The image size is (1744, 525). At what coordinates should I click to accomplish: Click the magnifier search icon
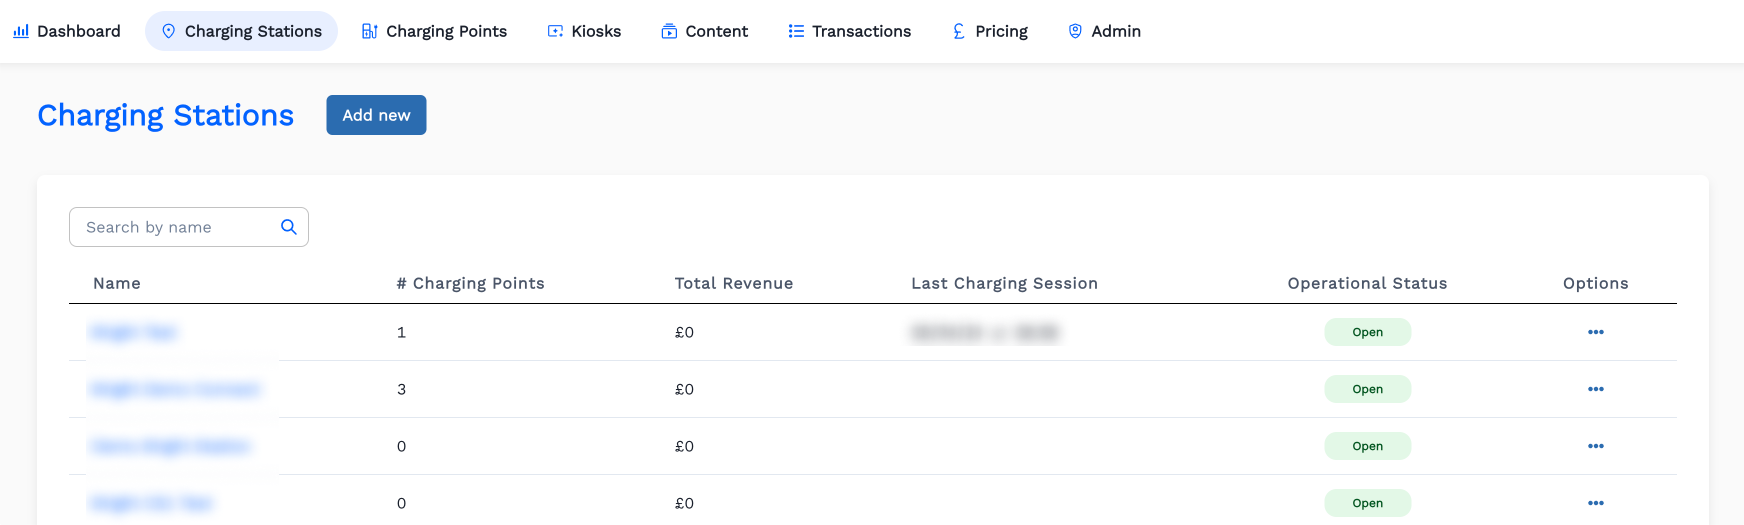click(x=288, y=227)
